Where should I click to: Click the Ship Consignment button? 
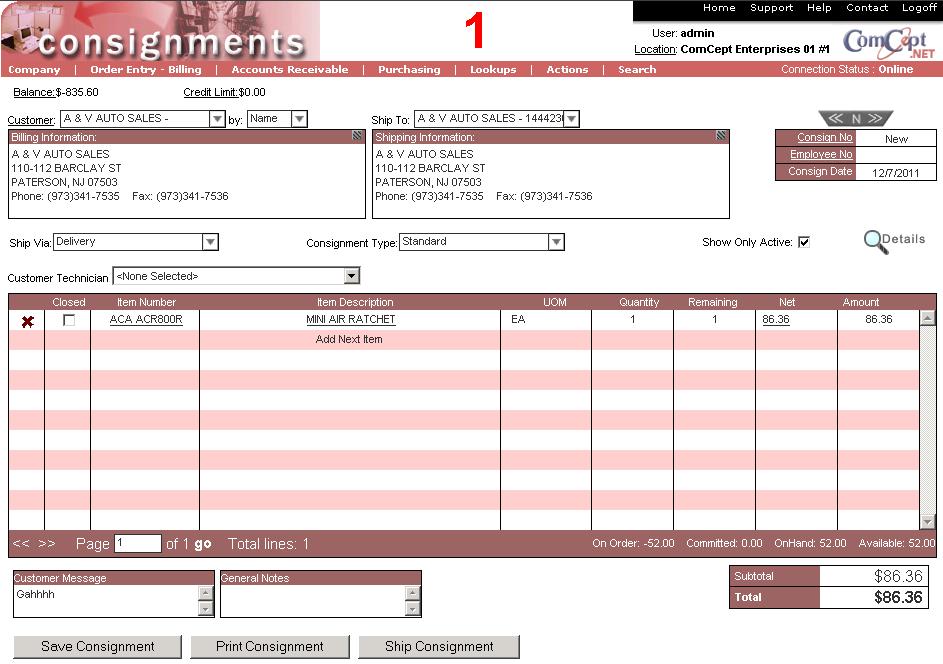[439, 647]
